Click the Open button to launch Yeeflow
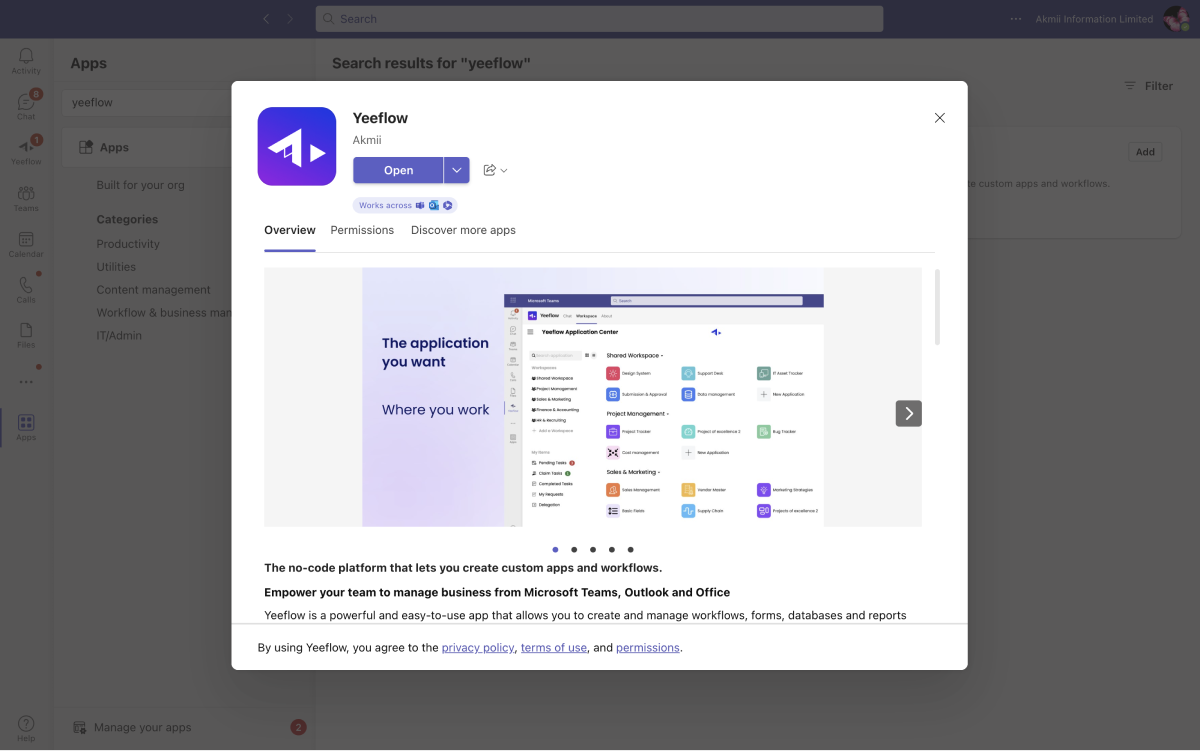Image resolution: width=1200 pixels, height=751 pixels. 397,170
